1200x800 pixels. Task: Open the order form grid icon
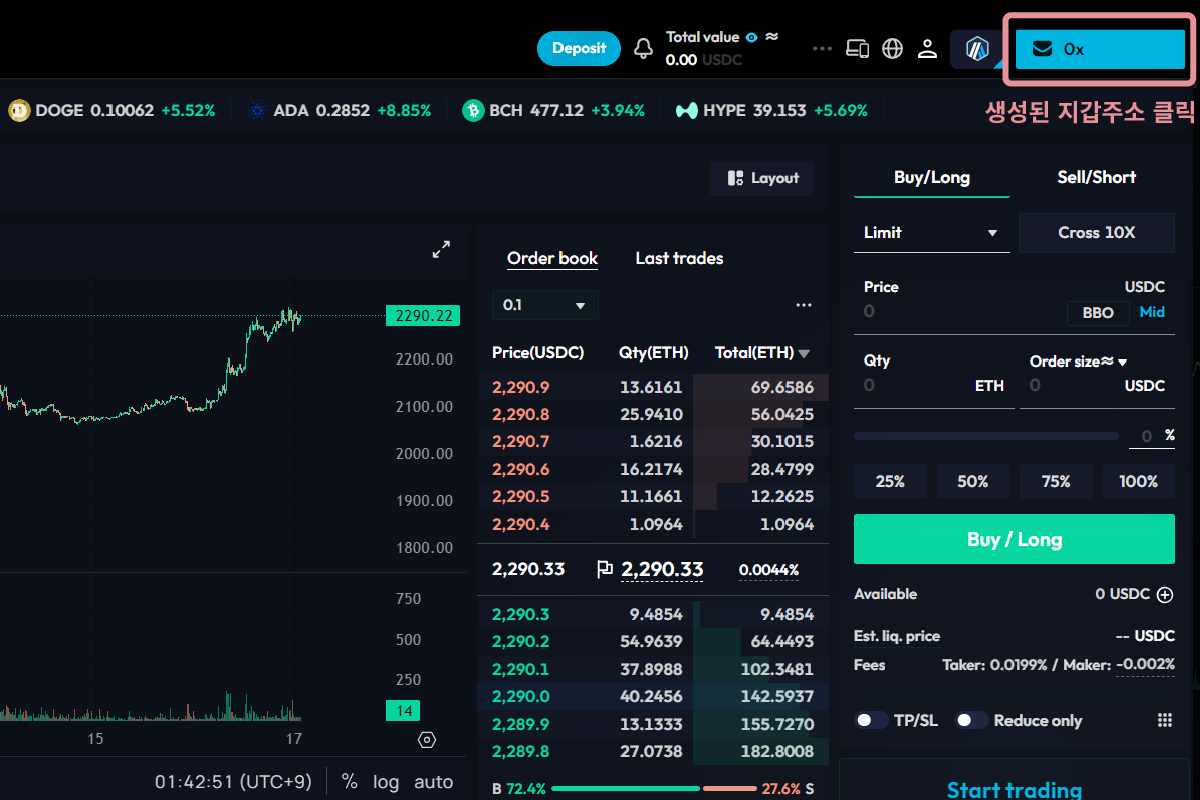(1164, 721)
